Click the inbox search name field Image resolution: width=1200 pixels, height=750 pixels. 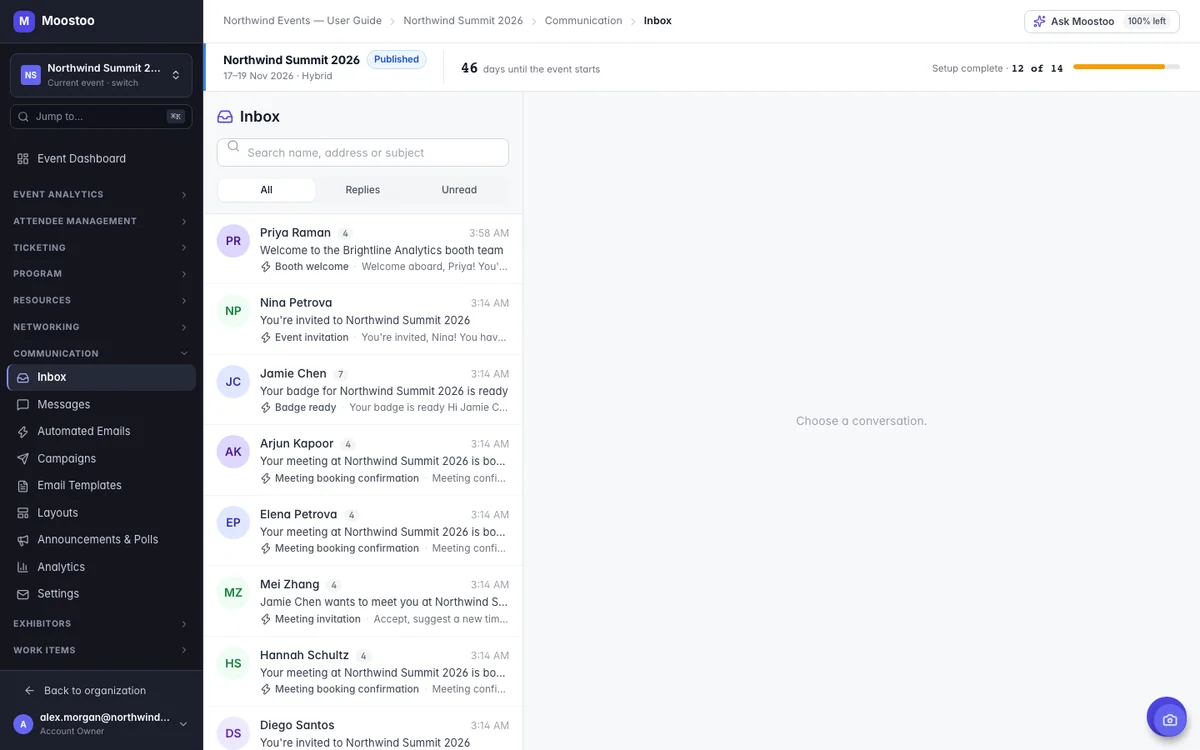coord(363,153)
